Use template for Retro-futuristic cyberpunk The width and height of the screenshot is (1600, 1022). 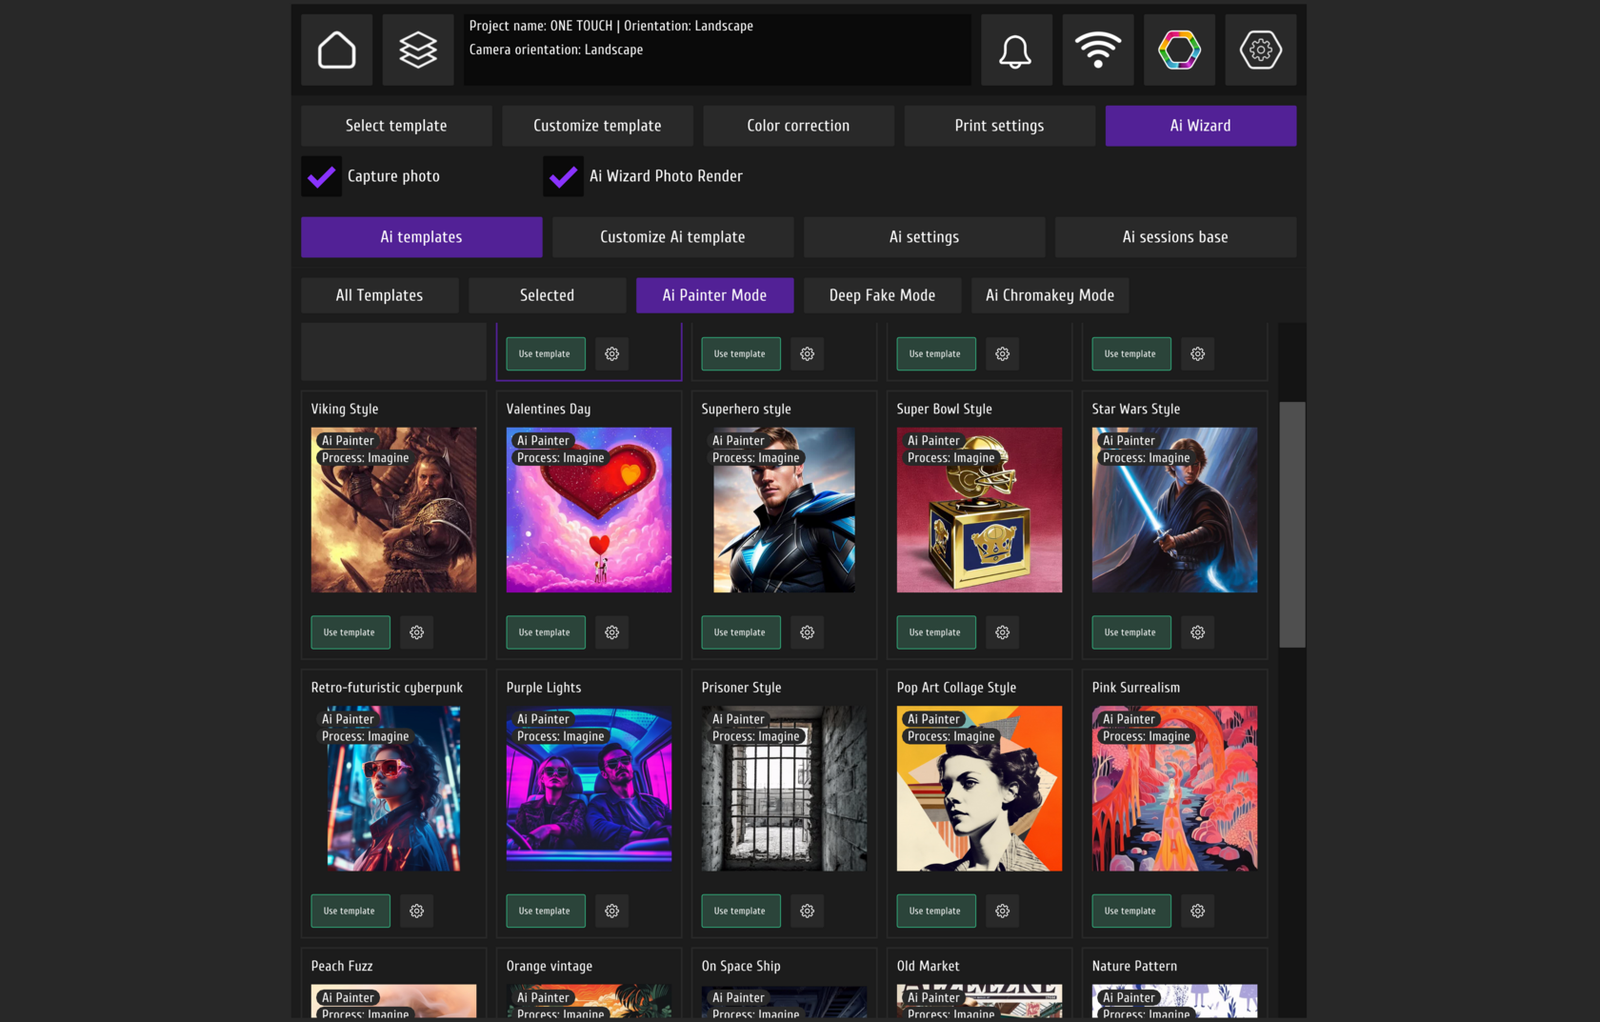(x=350, y=911)
